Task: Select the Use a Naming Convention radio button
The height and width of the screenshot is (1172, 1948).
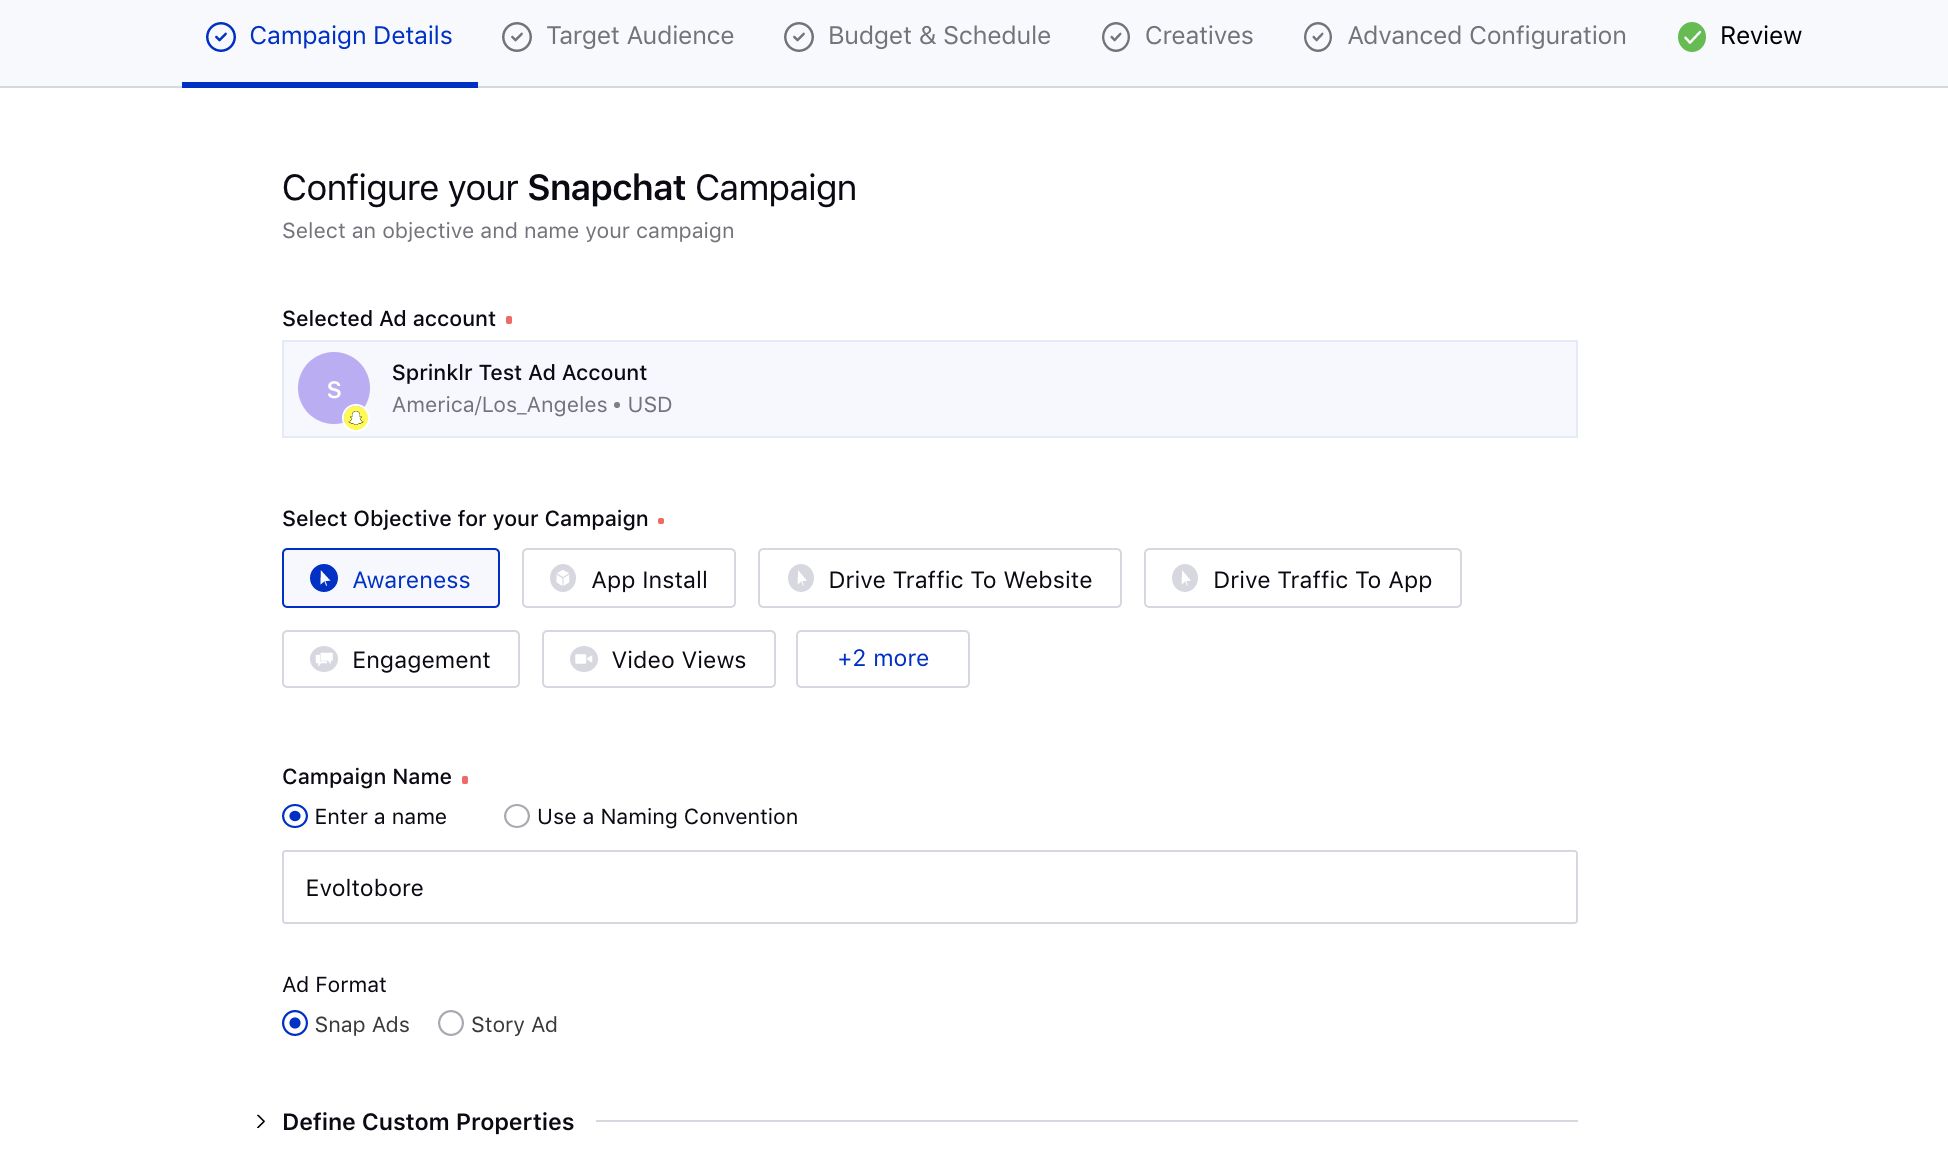Action: point(516,816)
